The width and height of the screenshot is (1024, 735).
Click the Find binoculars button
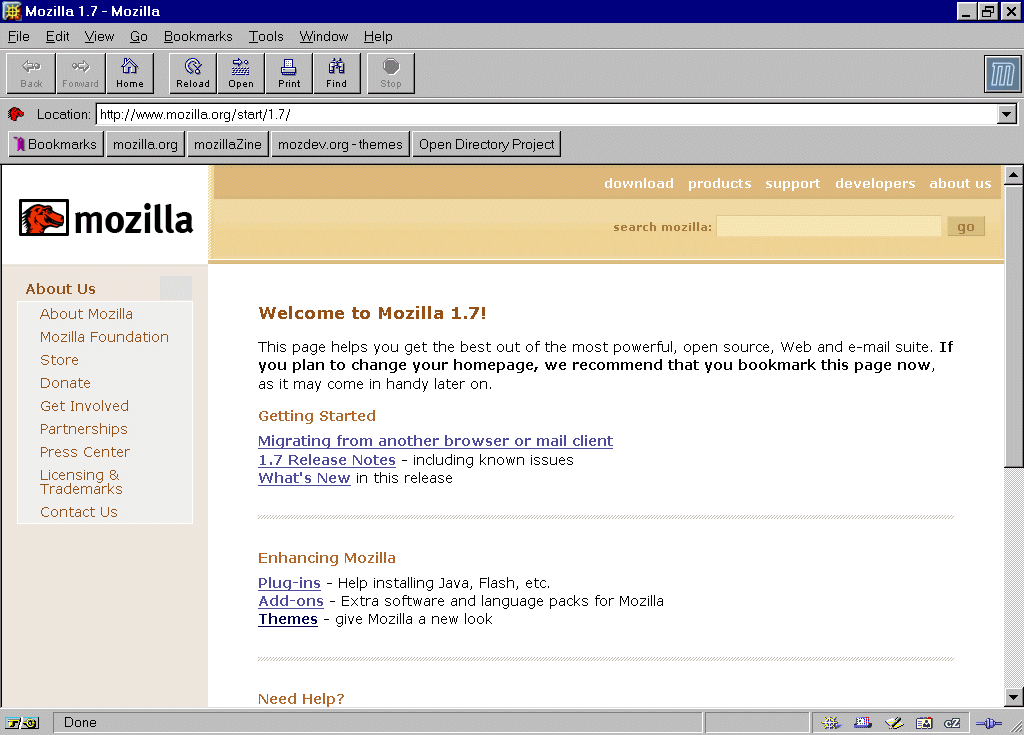(336, 73)
